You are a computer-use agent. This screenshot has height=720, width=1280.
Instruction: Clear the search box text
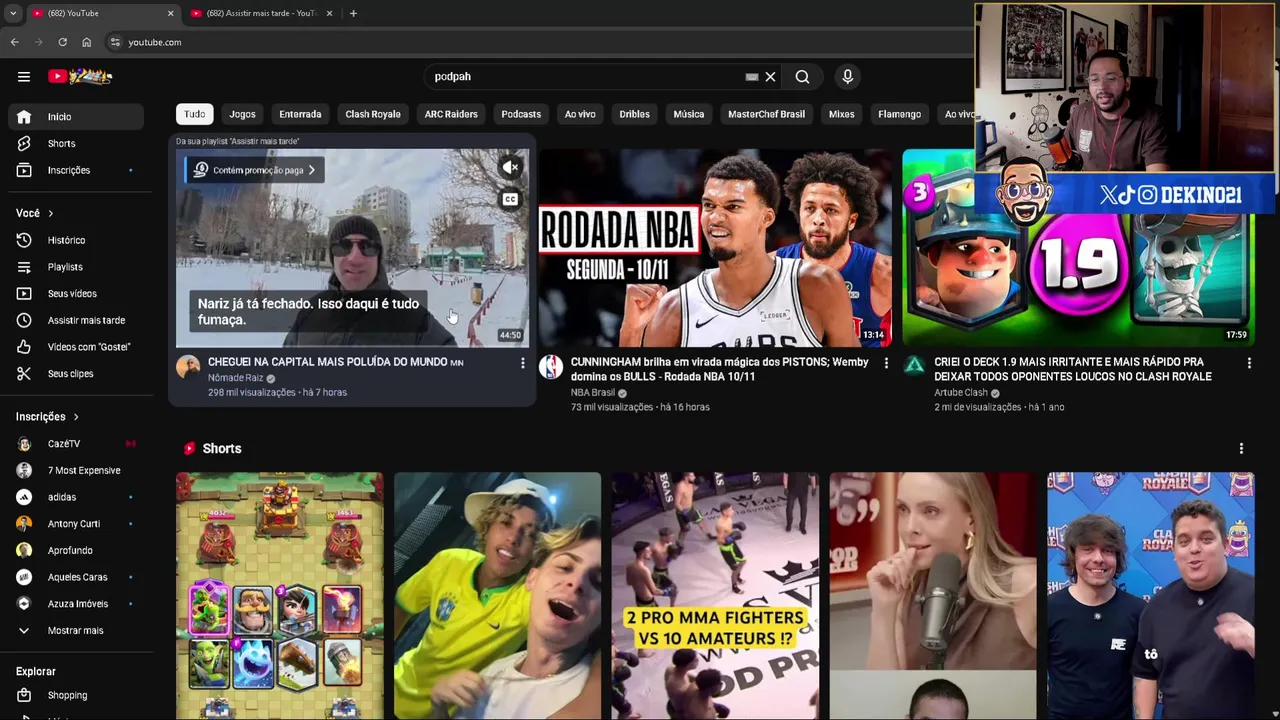(x=770, y=76)
